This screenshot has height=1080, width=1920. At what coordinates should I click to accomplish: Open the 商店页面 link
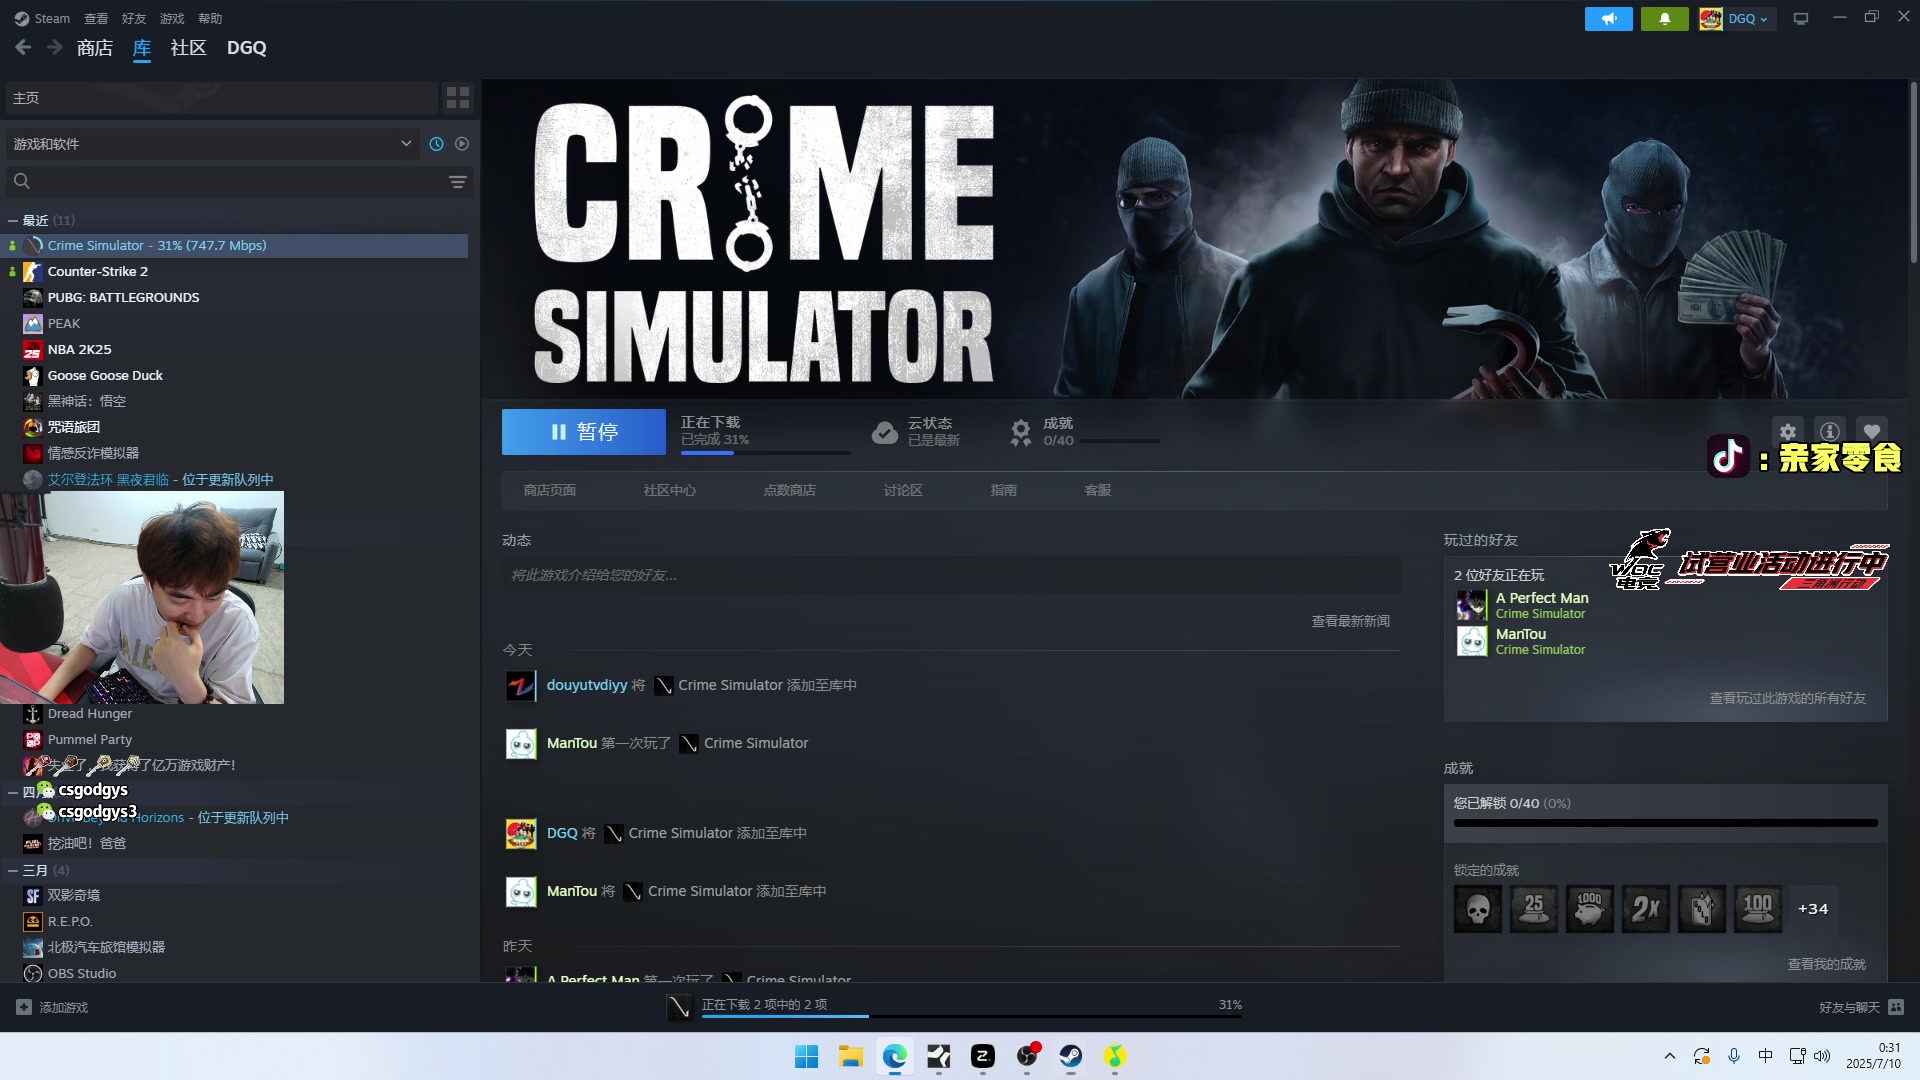550,491
